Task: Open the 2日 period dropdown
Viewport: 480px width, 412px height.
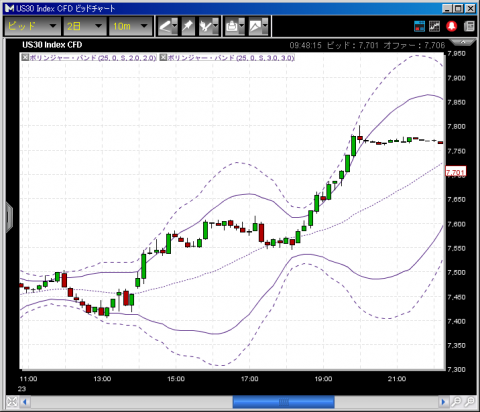Action: pos(85,26)
